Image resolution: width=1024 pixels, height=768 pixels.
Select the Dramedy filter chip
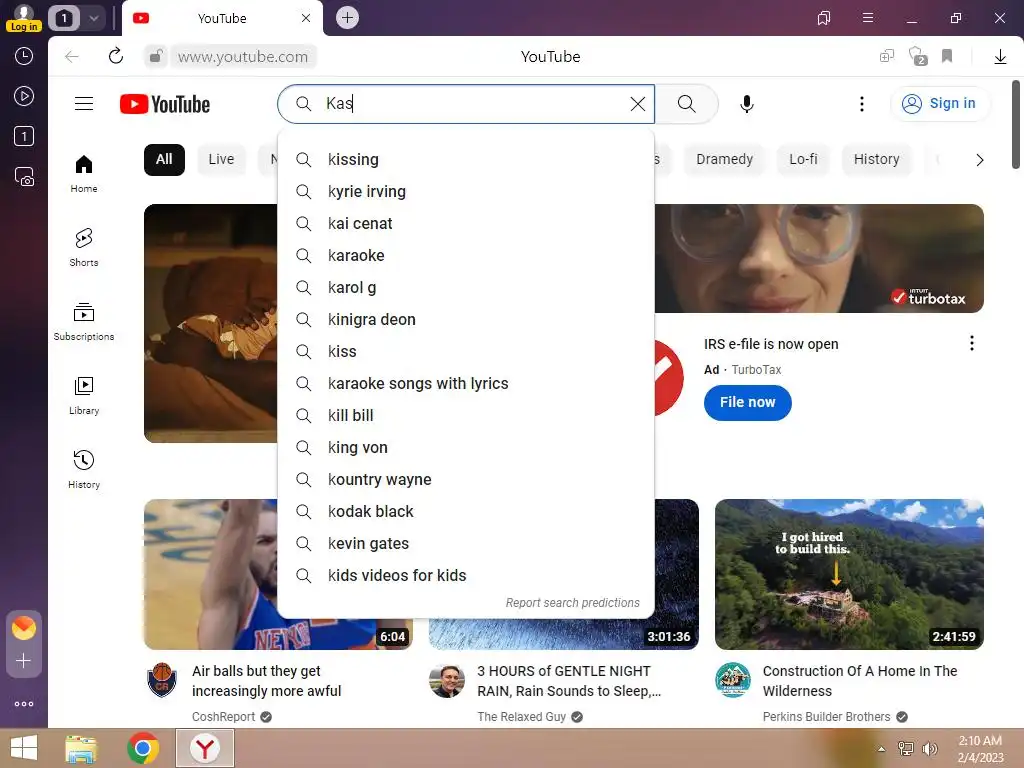pyautogui.click(x=724, y=159)
